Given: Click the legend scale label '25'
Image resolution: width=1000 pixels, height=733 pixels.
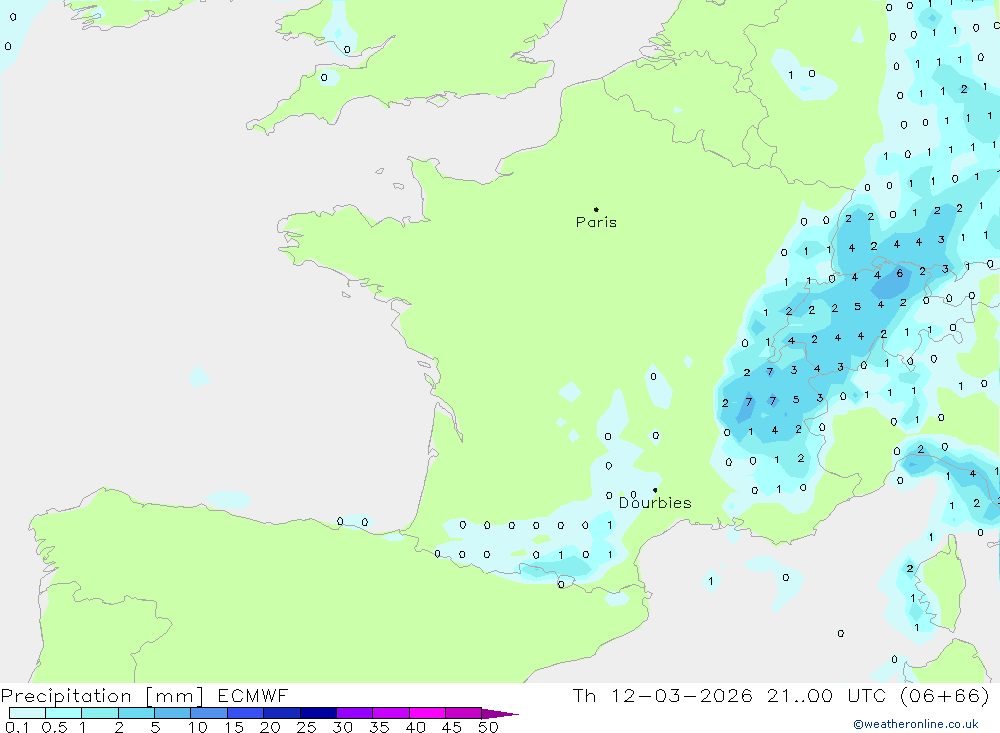Looking at the screenshot, I should tap(306, 727).
